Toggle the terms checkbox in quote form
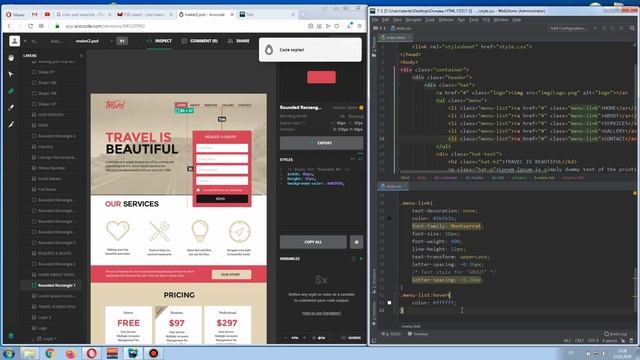The image size is (640, 360). (198, 190)
